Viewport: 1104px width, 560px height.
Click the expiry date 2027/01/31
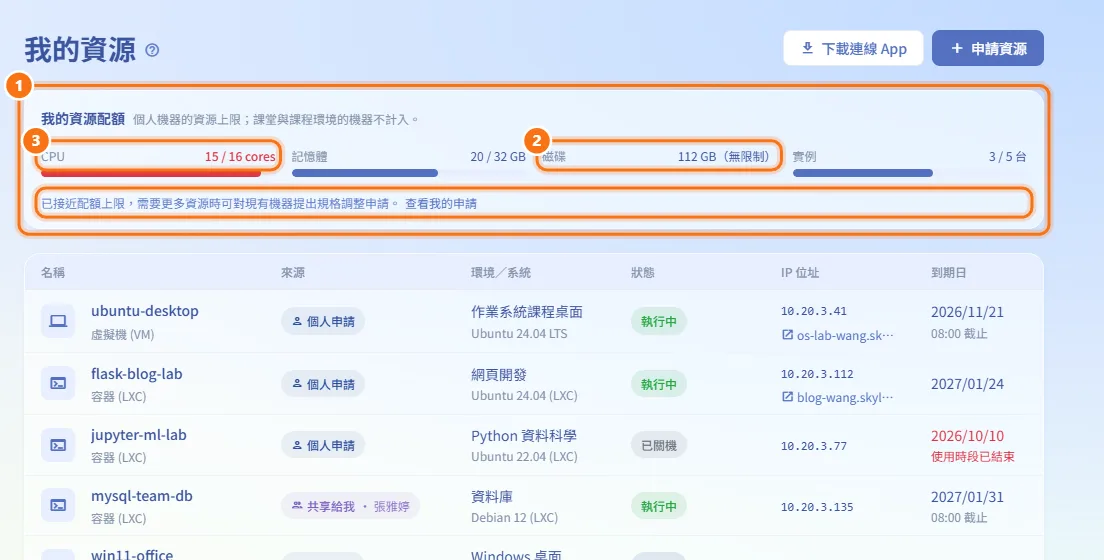(x=967, y=497)
